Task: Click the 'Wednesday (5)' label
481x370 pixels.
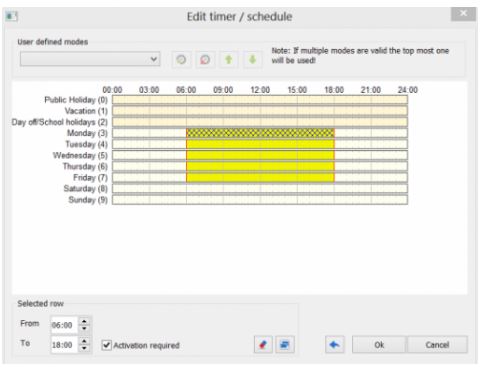Action: pyautogui.click(x=80, y=155)
